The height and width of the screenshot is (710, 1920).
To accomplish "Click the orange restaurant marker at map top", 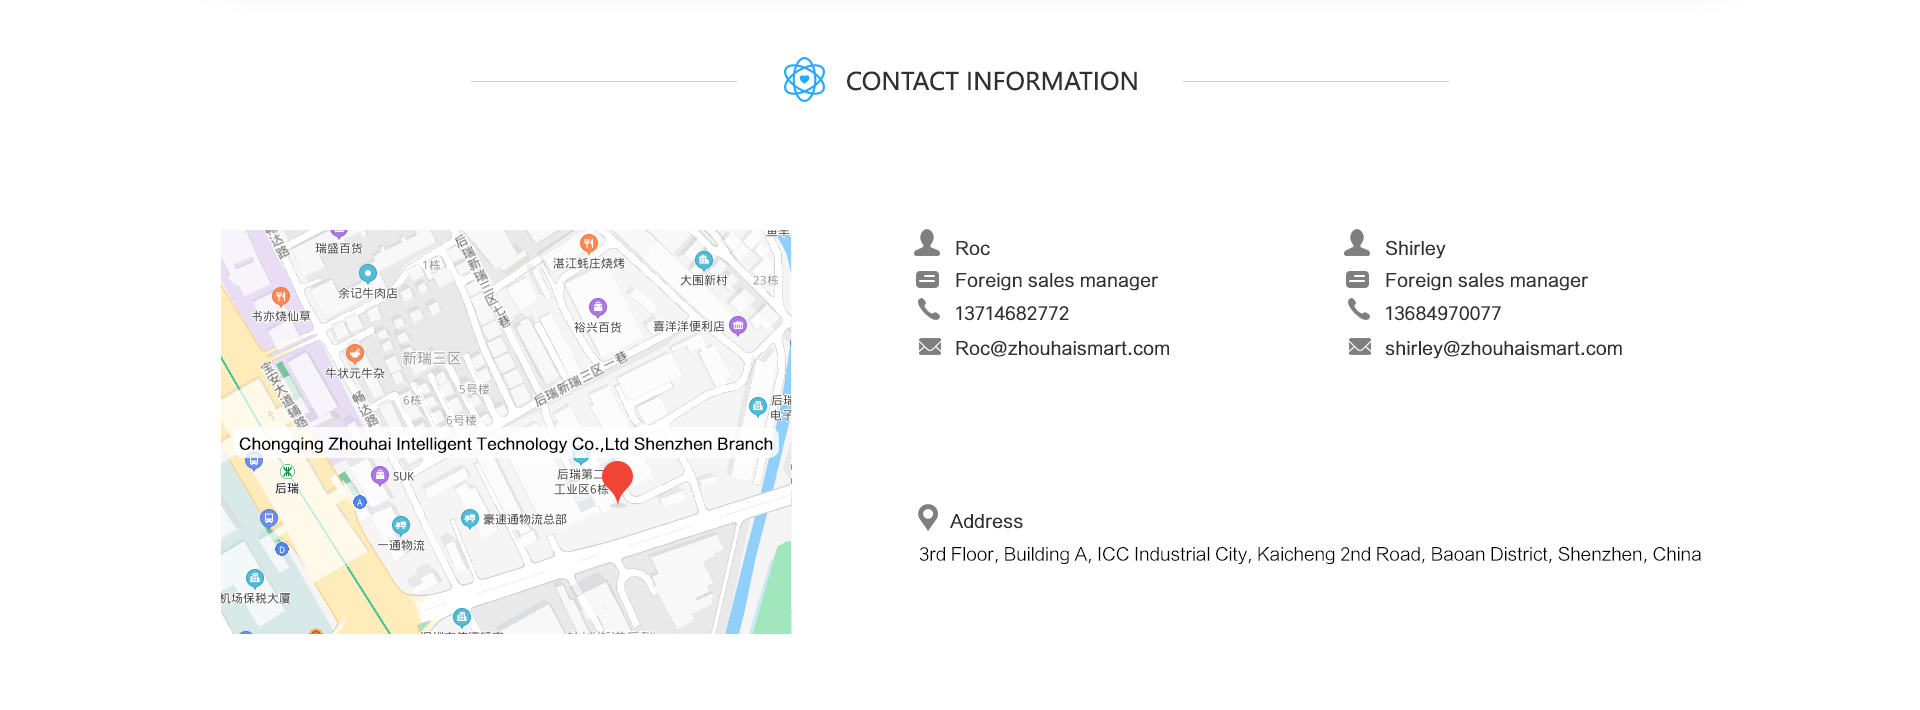I will coord(589,243).
